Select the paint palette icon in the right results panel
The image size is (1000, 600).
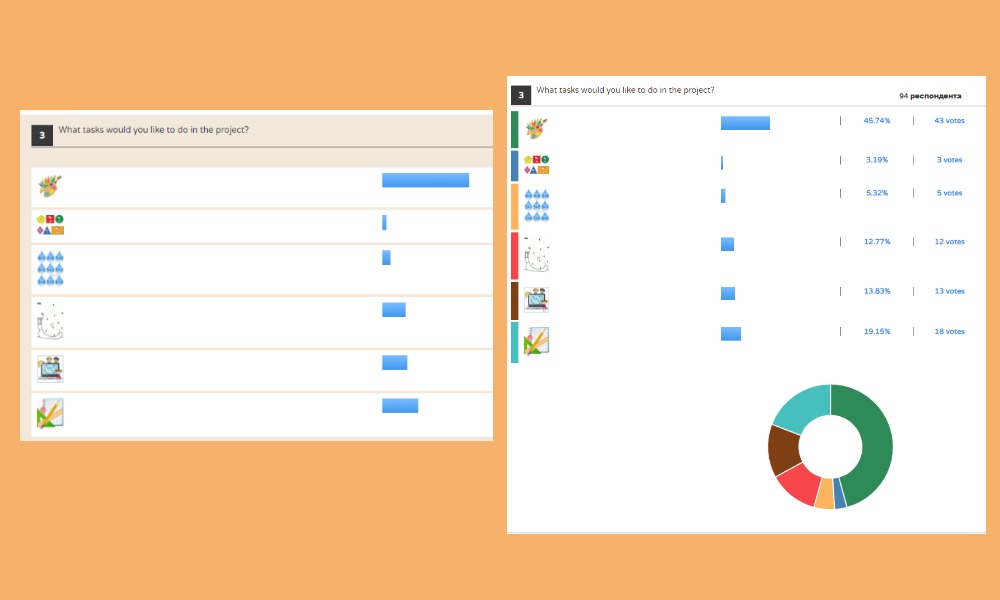(x=537, y=128)
